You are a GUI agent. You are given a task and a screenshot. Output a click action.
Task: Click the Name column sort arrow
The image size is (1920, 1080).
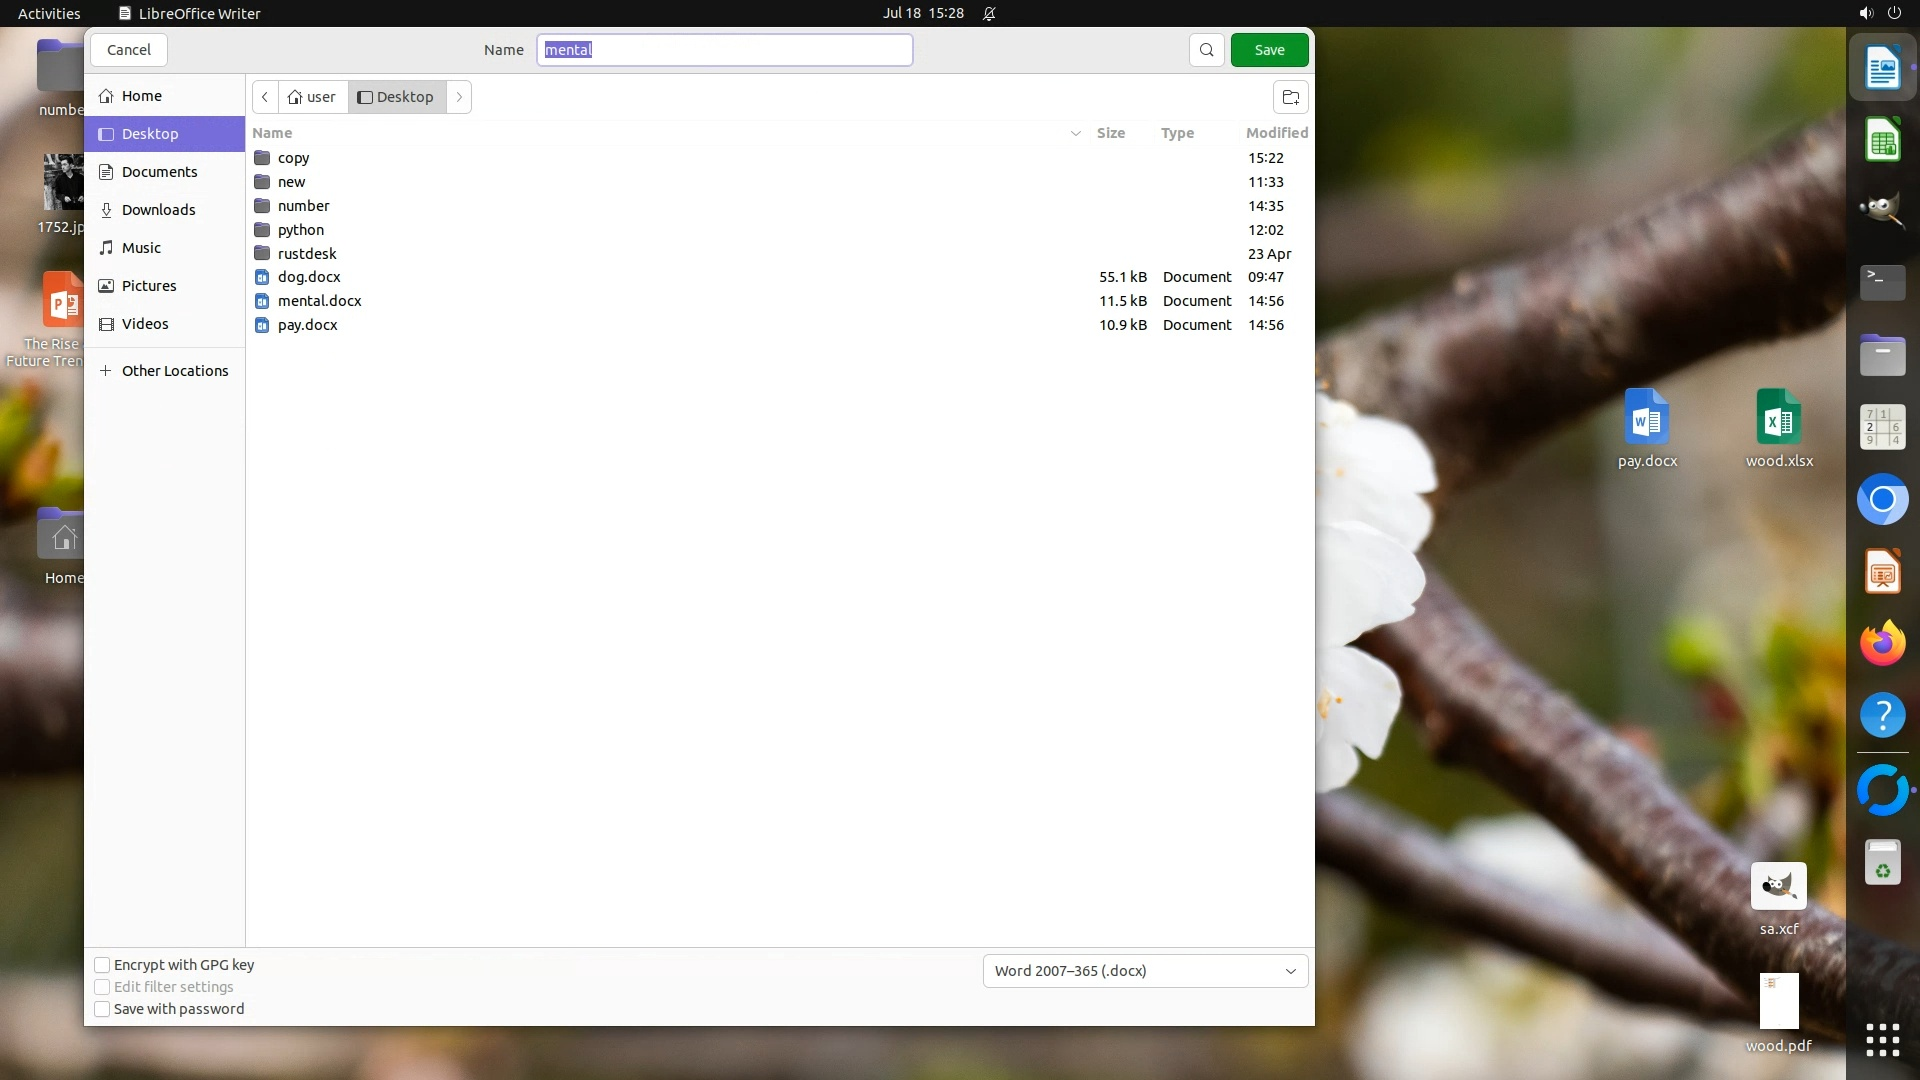1076,133
